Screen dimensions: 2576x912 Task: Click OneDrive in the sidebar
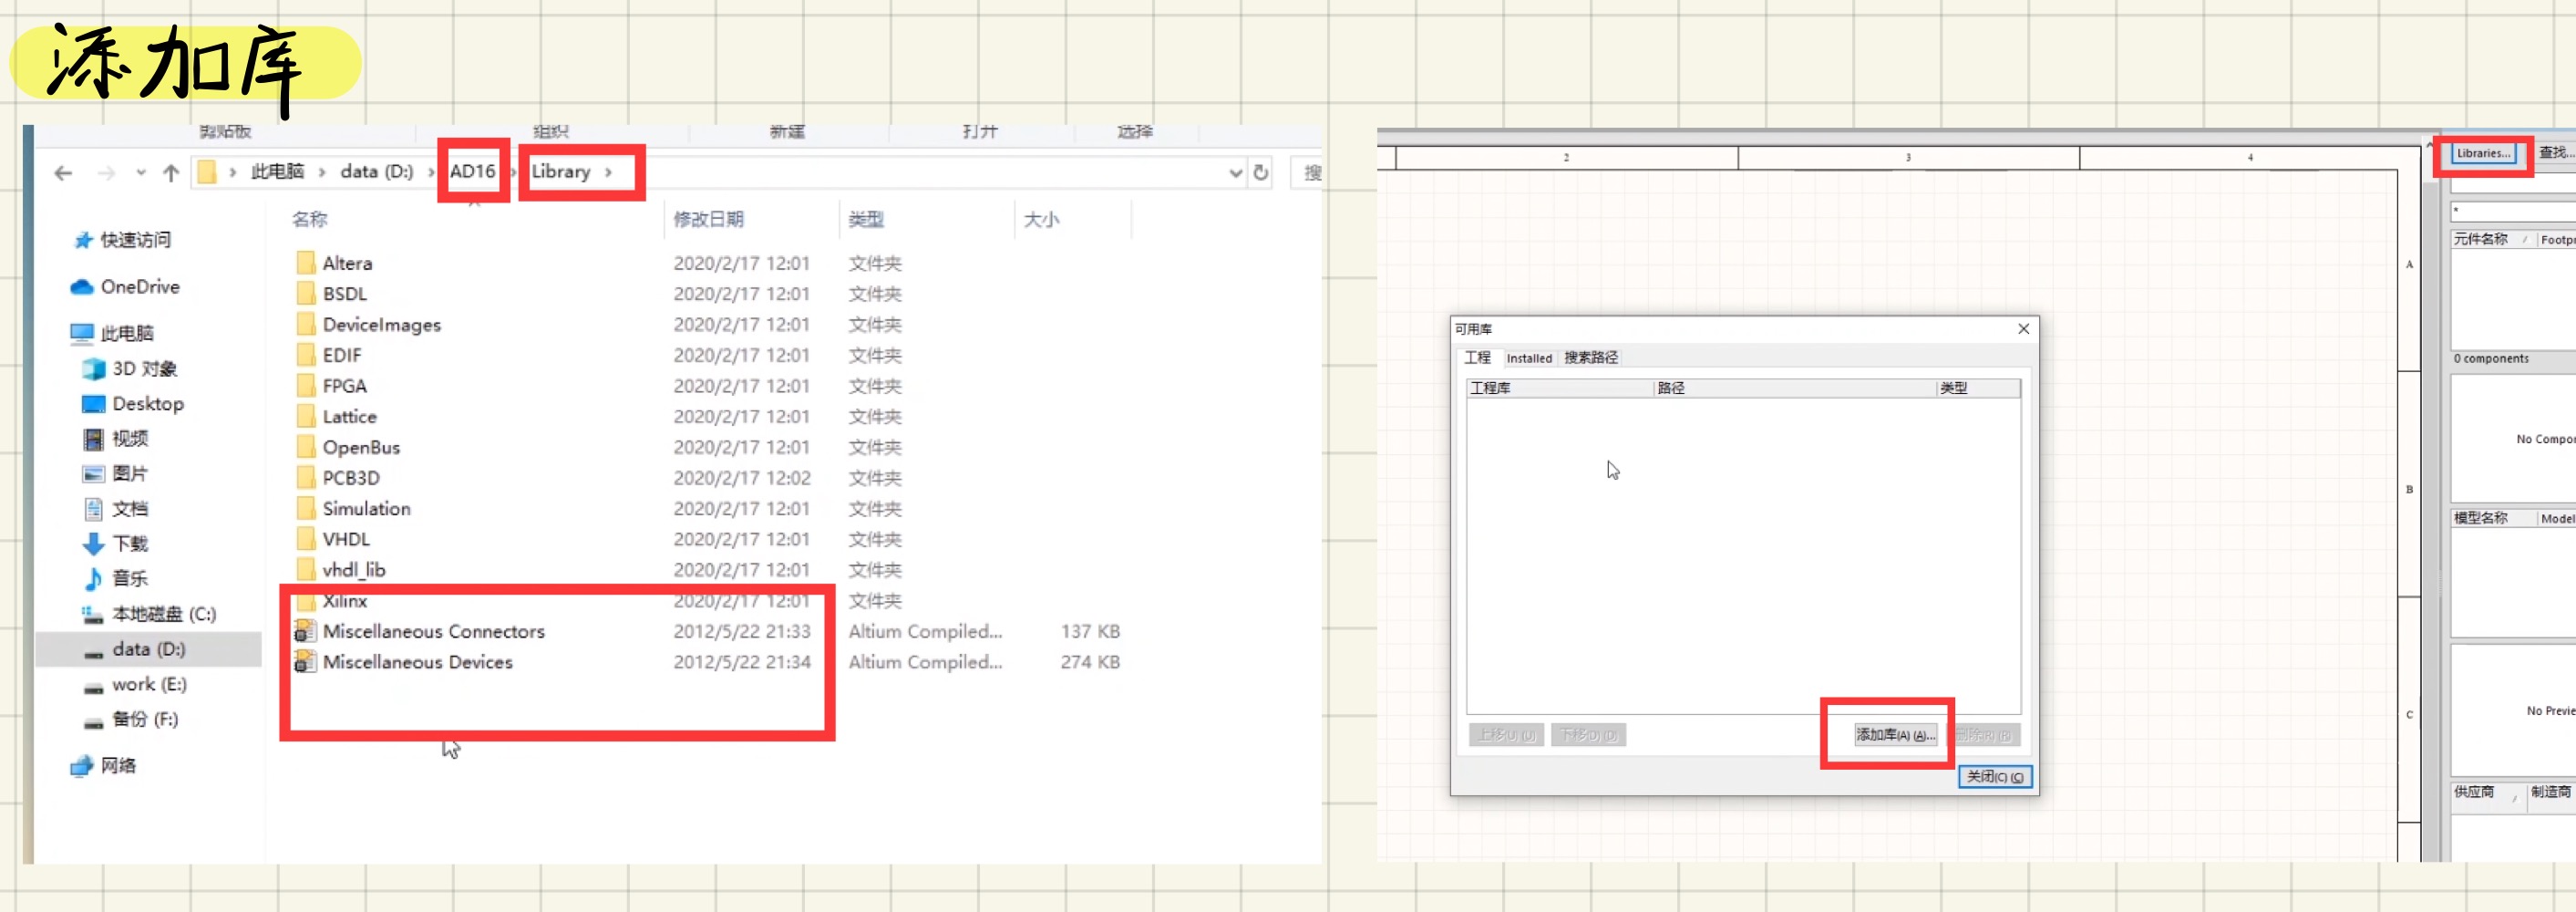point(141,287)
